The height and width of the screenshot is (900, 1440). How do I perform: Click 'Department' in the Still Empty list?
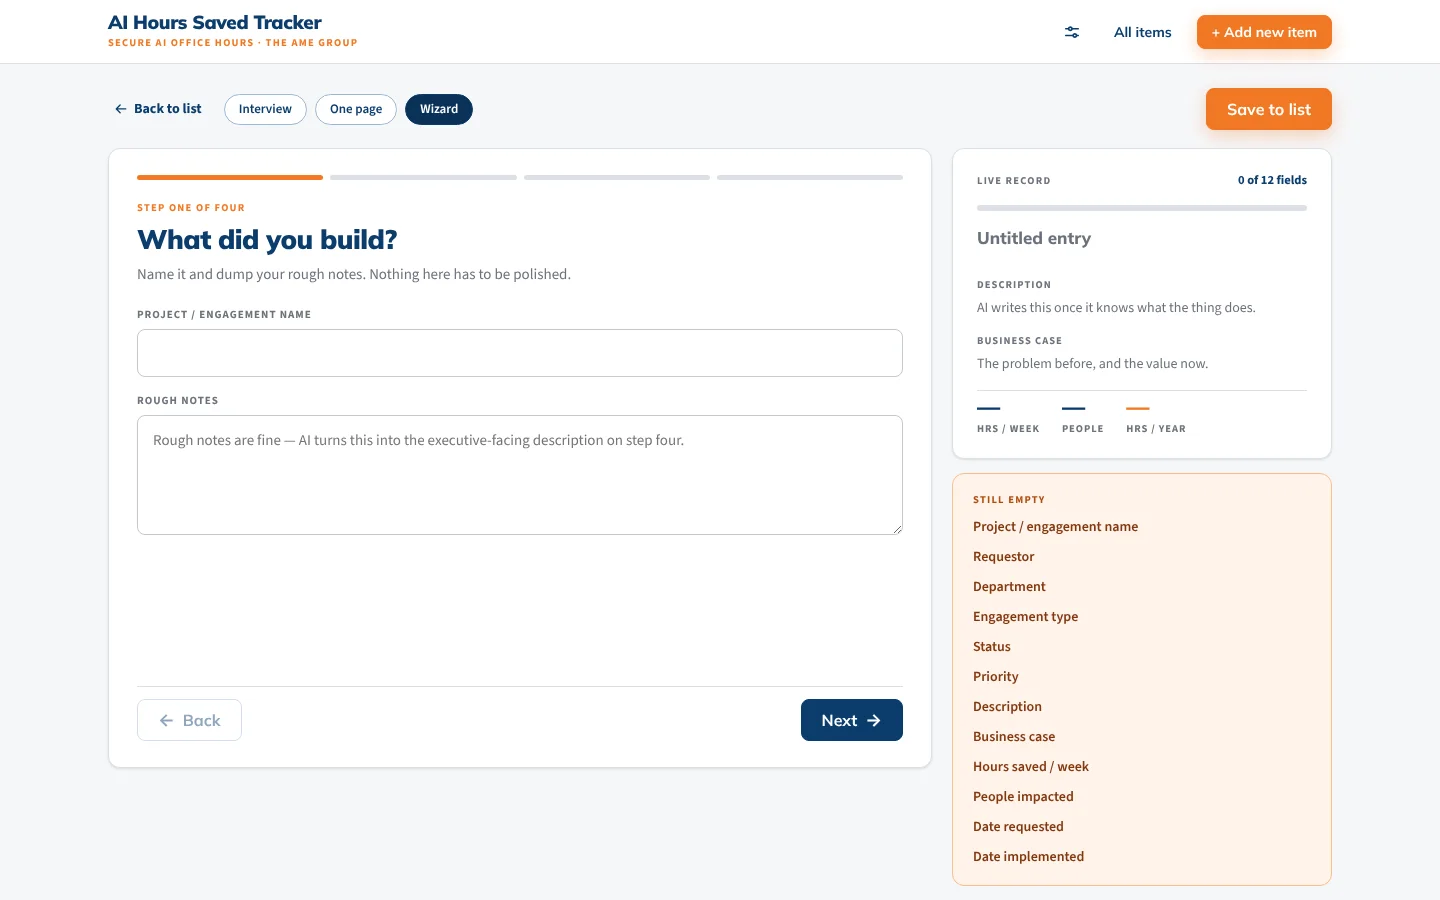click(1009, 587)
